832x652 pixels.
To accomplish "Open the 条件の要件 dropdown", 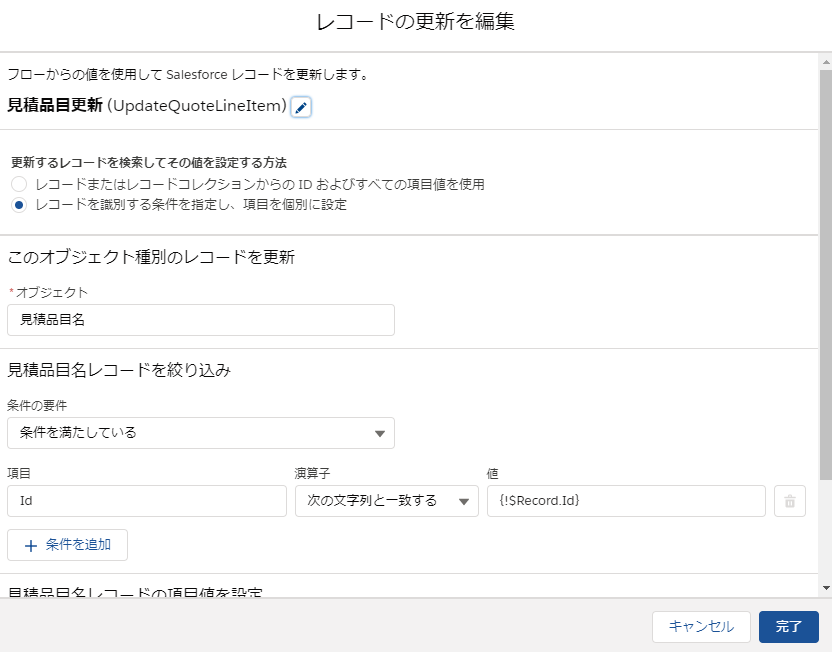I will point(201,433).
